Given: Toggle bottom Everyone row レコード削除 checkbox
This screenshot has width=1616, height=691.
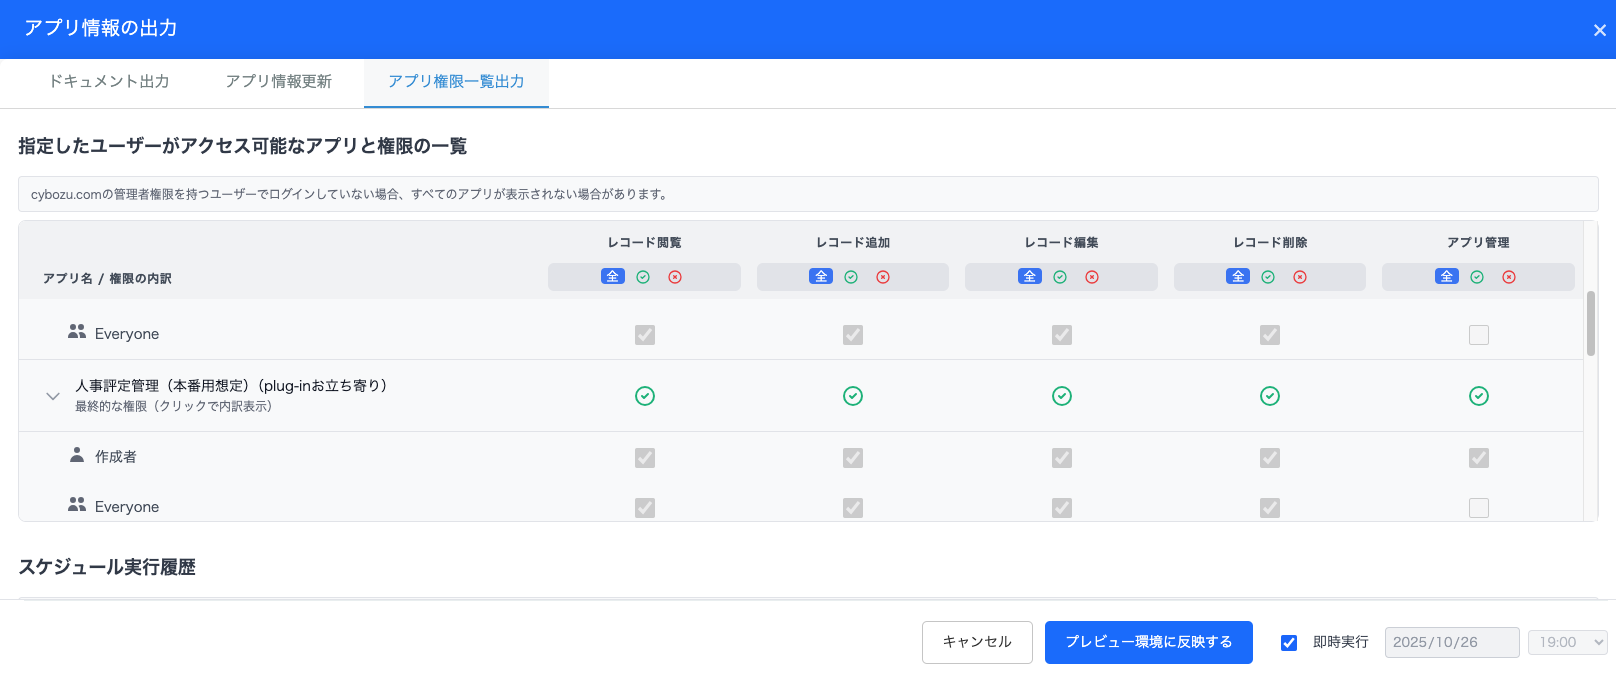Looking at the screenshot, I should click(1270, 508).
